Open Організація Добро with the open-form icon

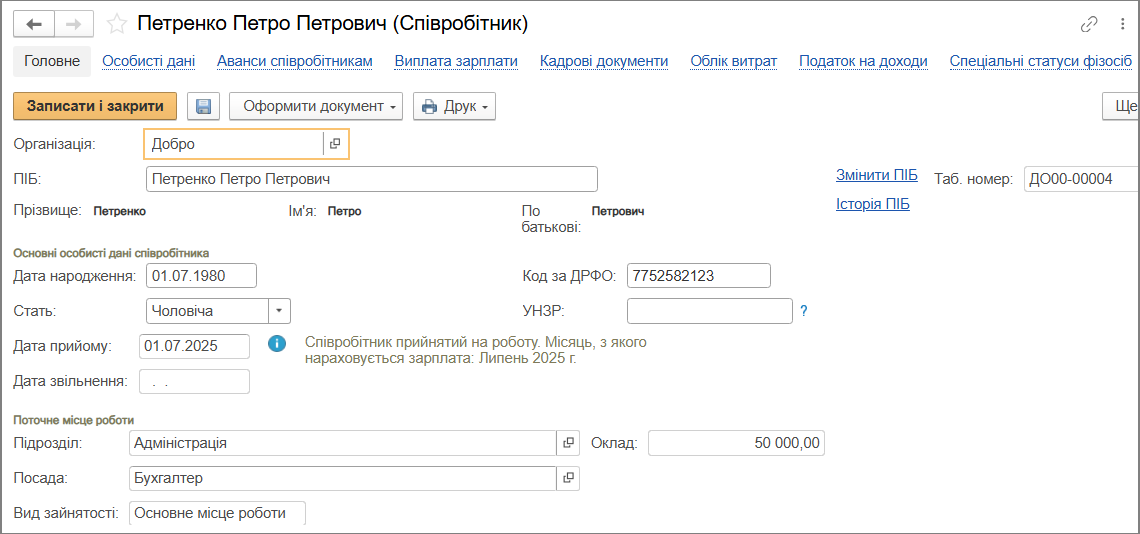(335, 144)
